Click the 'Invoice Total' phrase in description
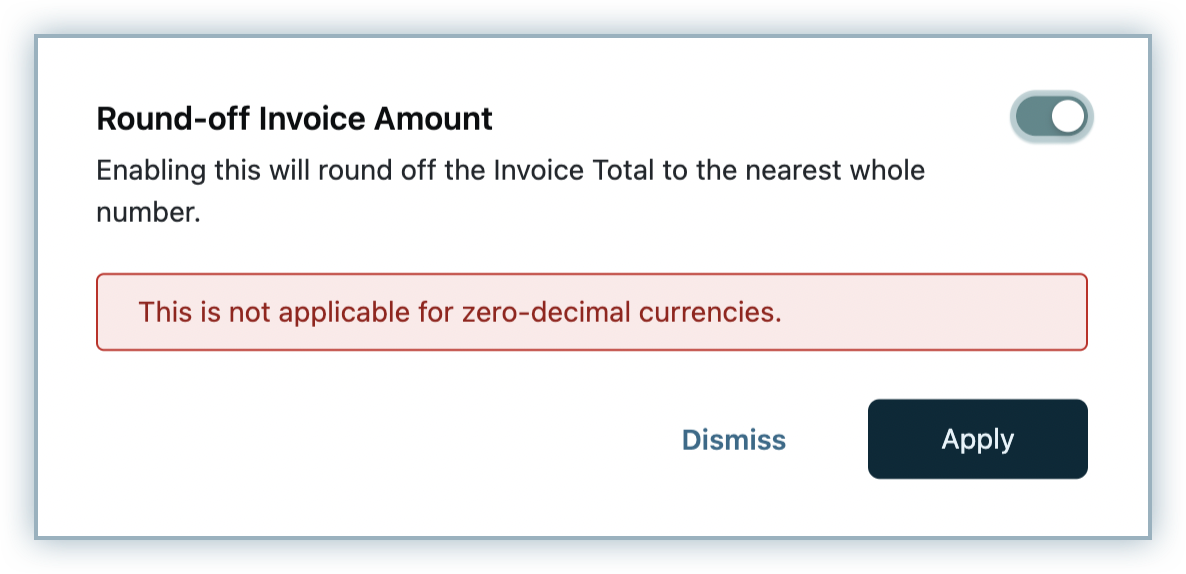The height and width of the screenshot is (574, 1186). [x=573, y=170]
